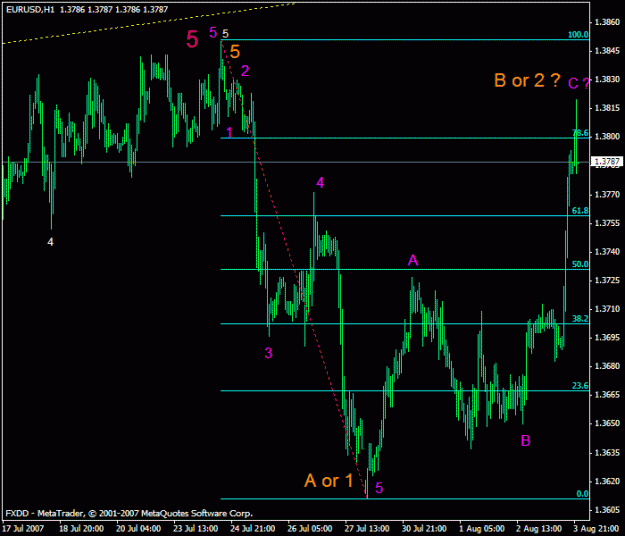The width and height of the screenshot is (625, 536).
Task: Select the red dotted Fibonacci base line
Action: tap(294, 269)
